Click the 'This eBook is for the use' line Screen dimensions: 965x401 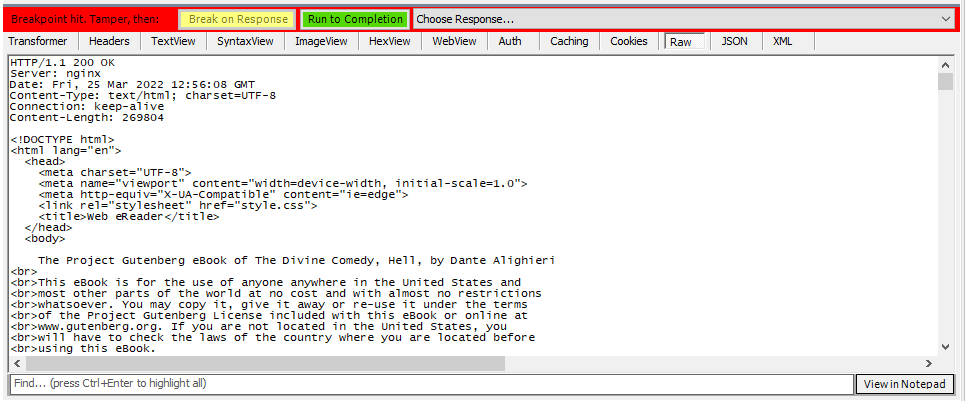tap(265, 283)
